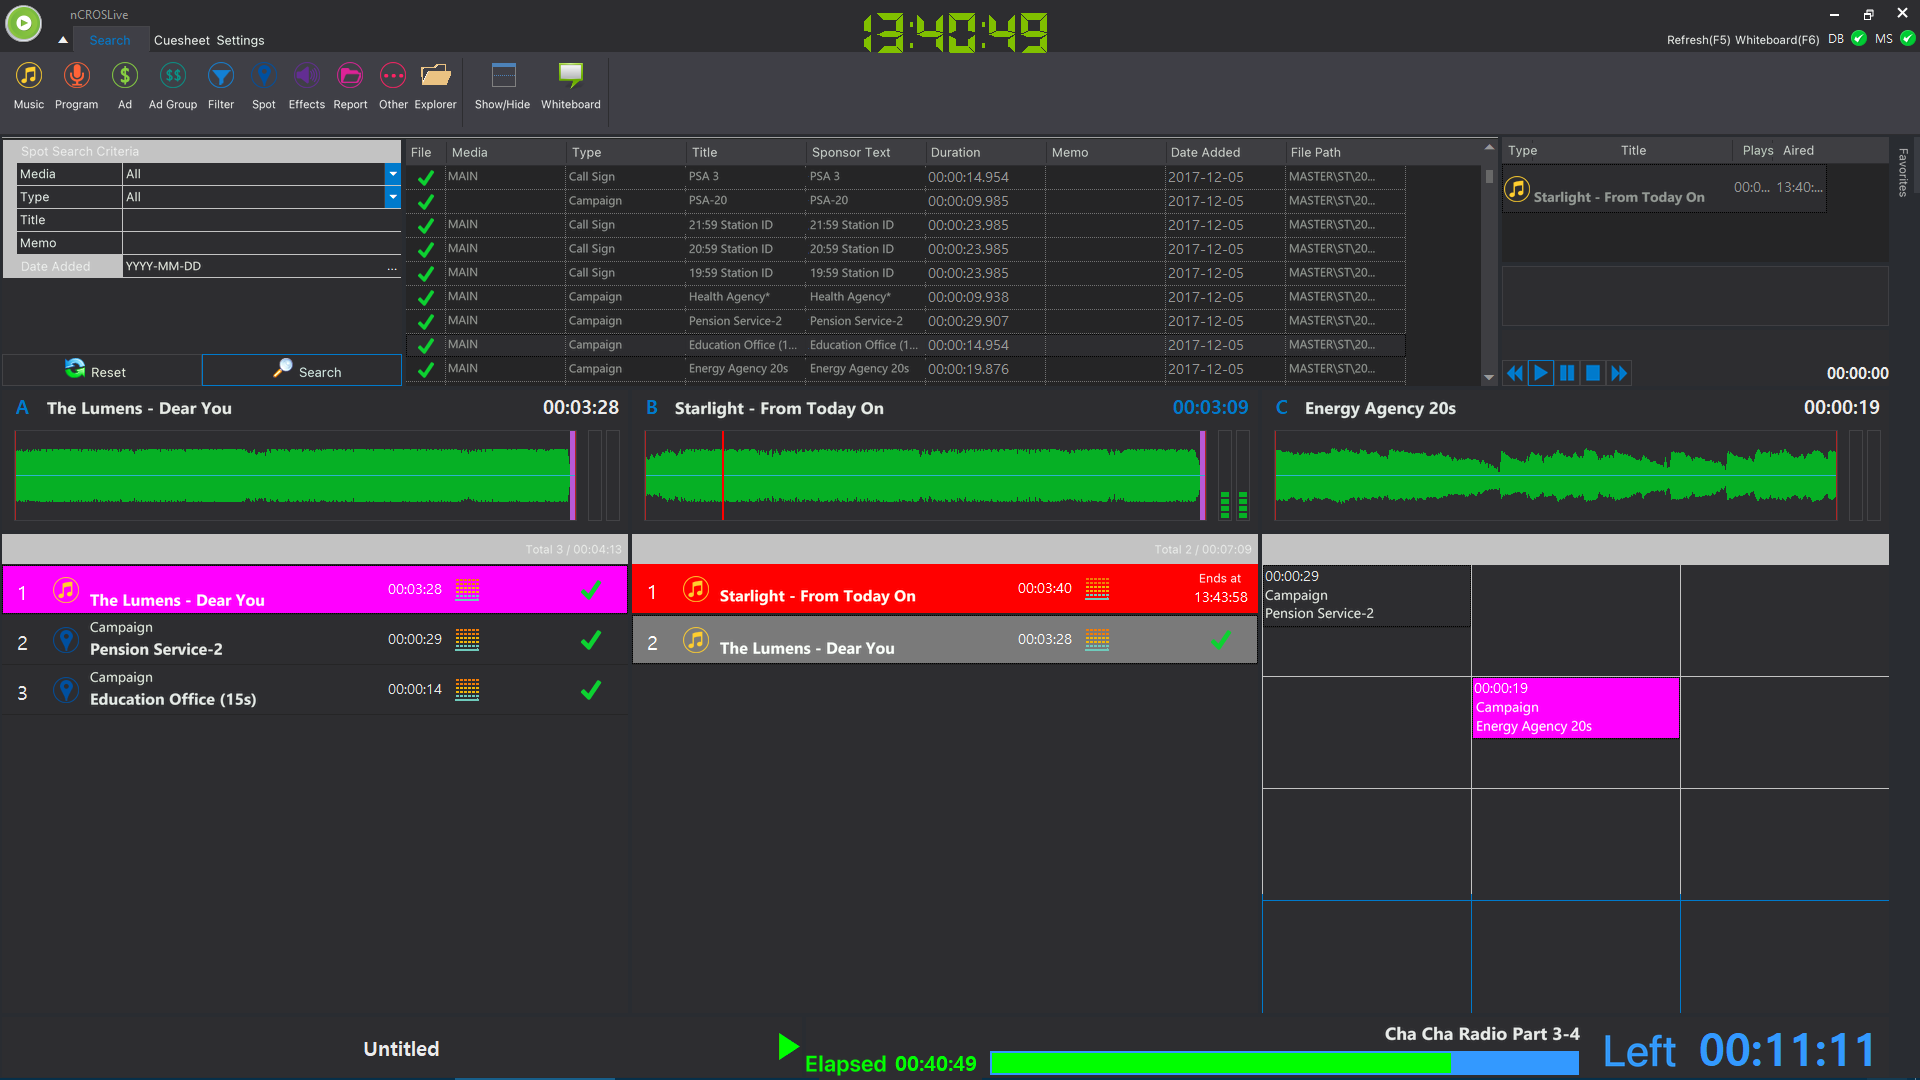Reset the spot search criteria
This screenshot has height=1080, width=1920.
pos(101,370)
